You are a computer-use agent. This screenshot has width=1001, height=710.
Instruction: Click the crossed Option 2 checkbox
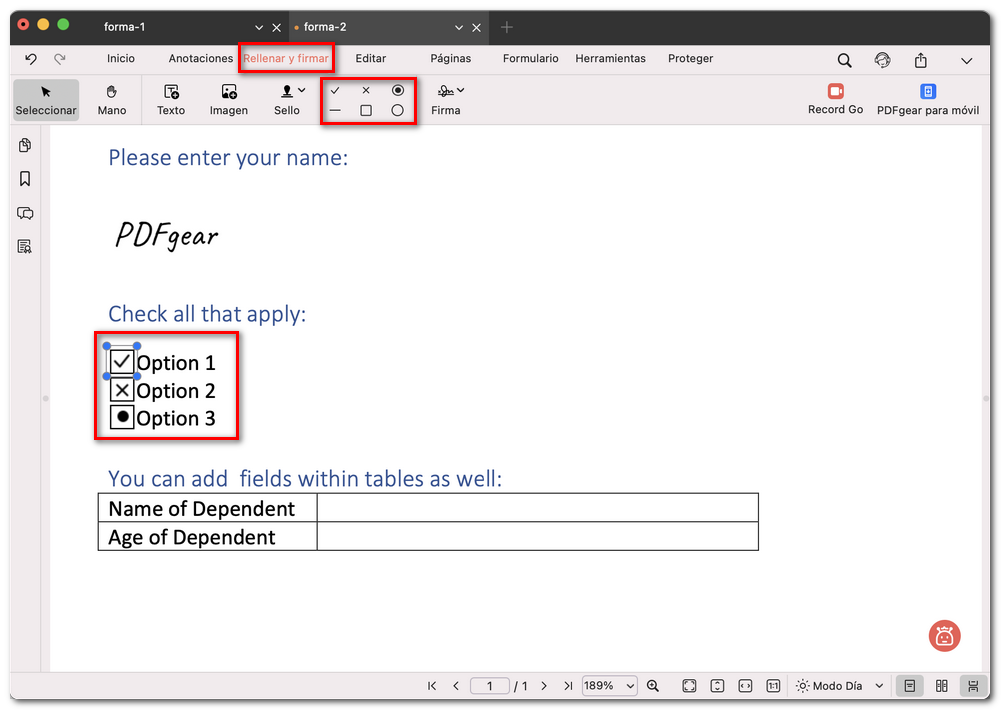tap(122, 390)
